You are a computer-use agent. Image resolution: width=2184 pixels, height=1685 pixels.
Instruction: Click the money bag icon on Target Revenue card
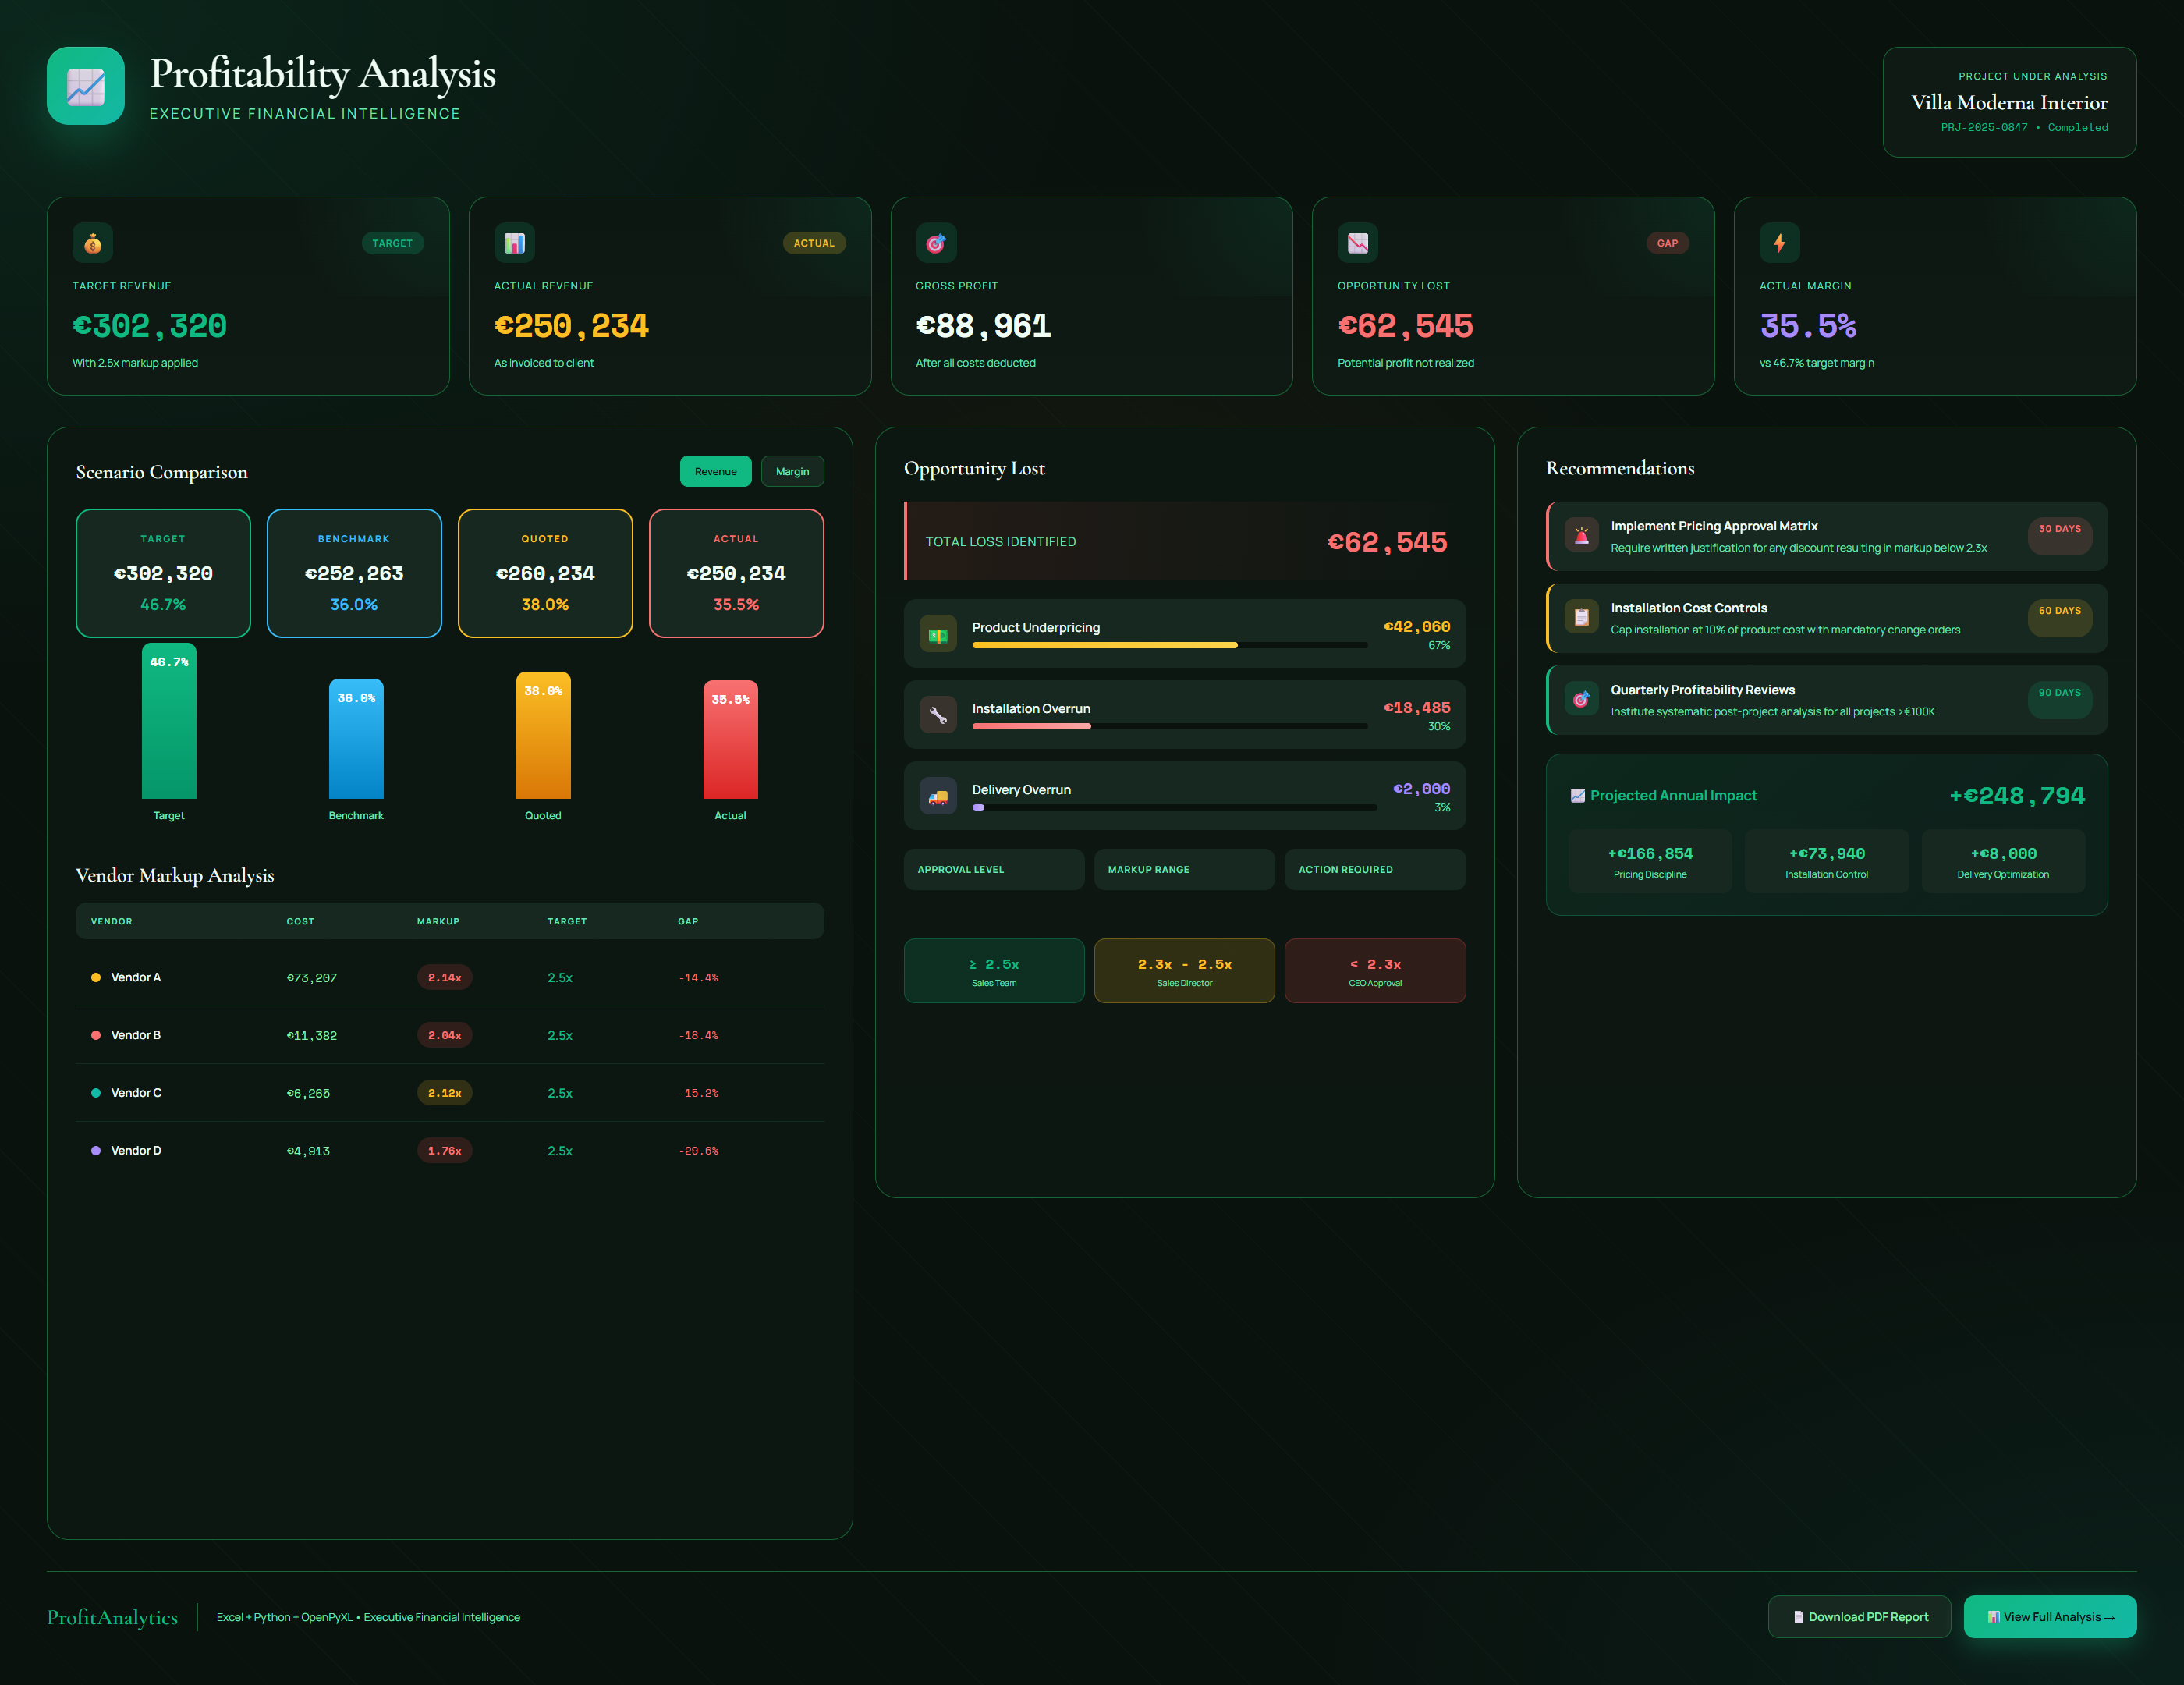92,242
